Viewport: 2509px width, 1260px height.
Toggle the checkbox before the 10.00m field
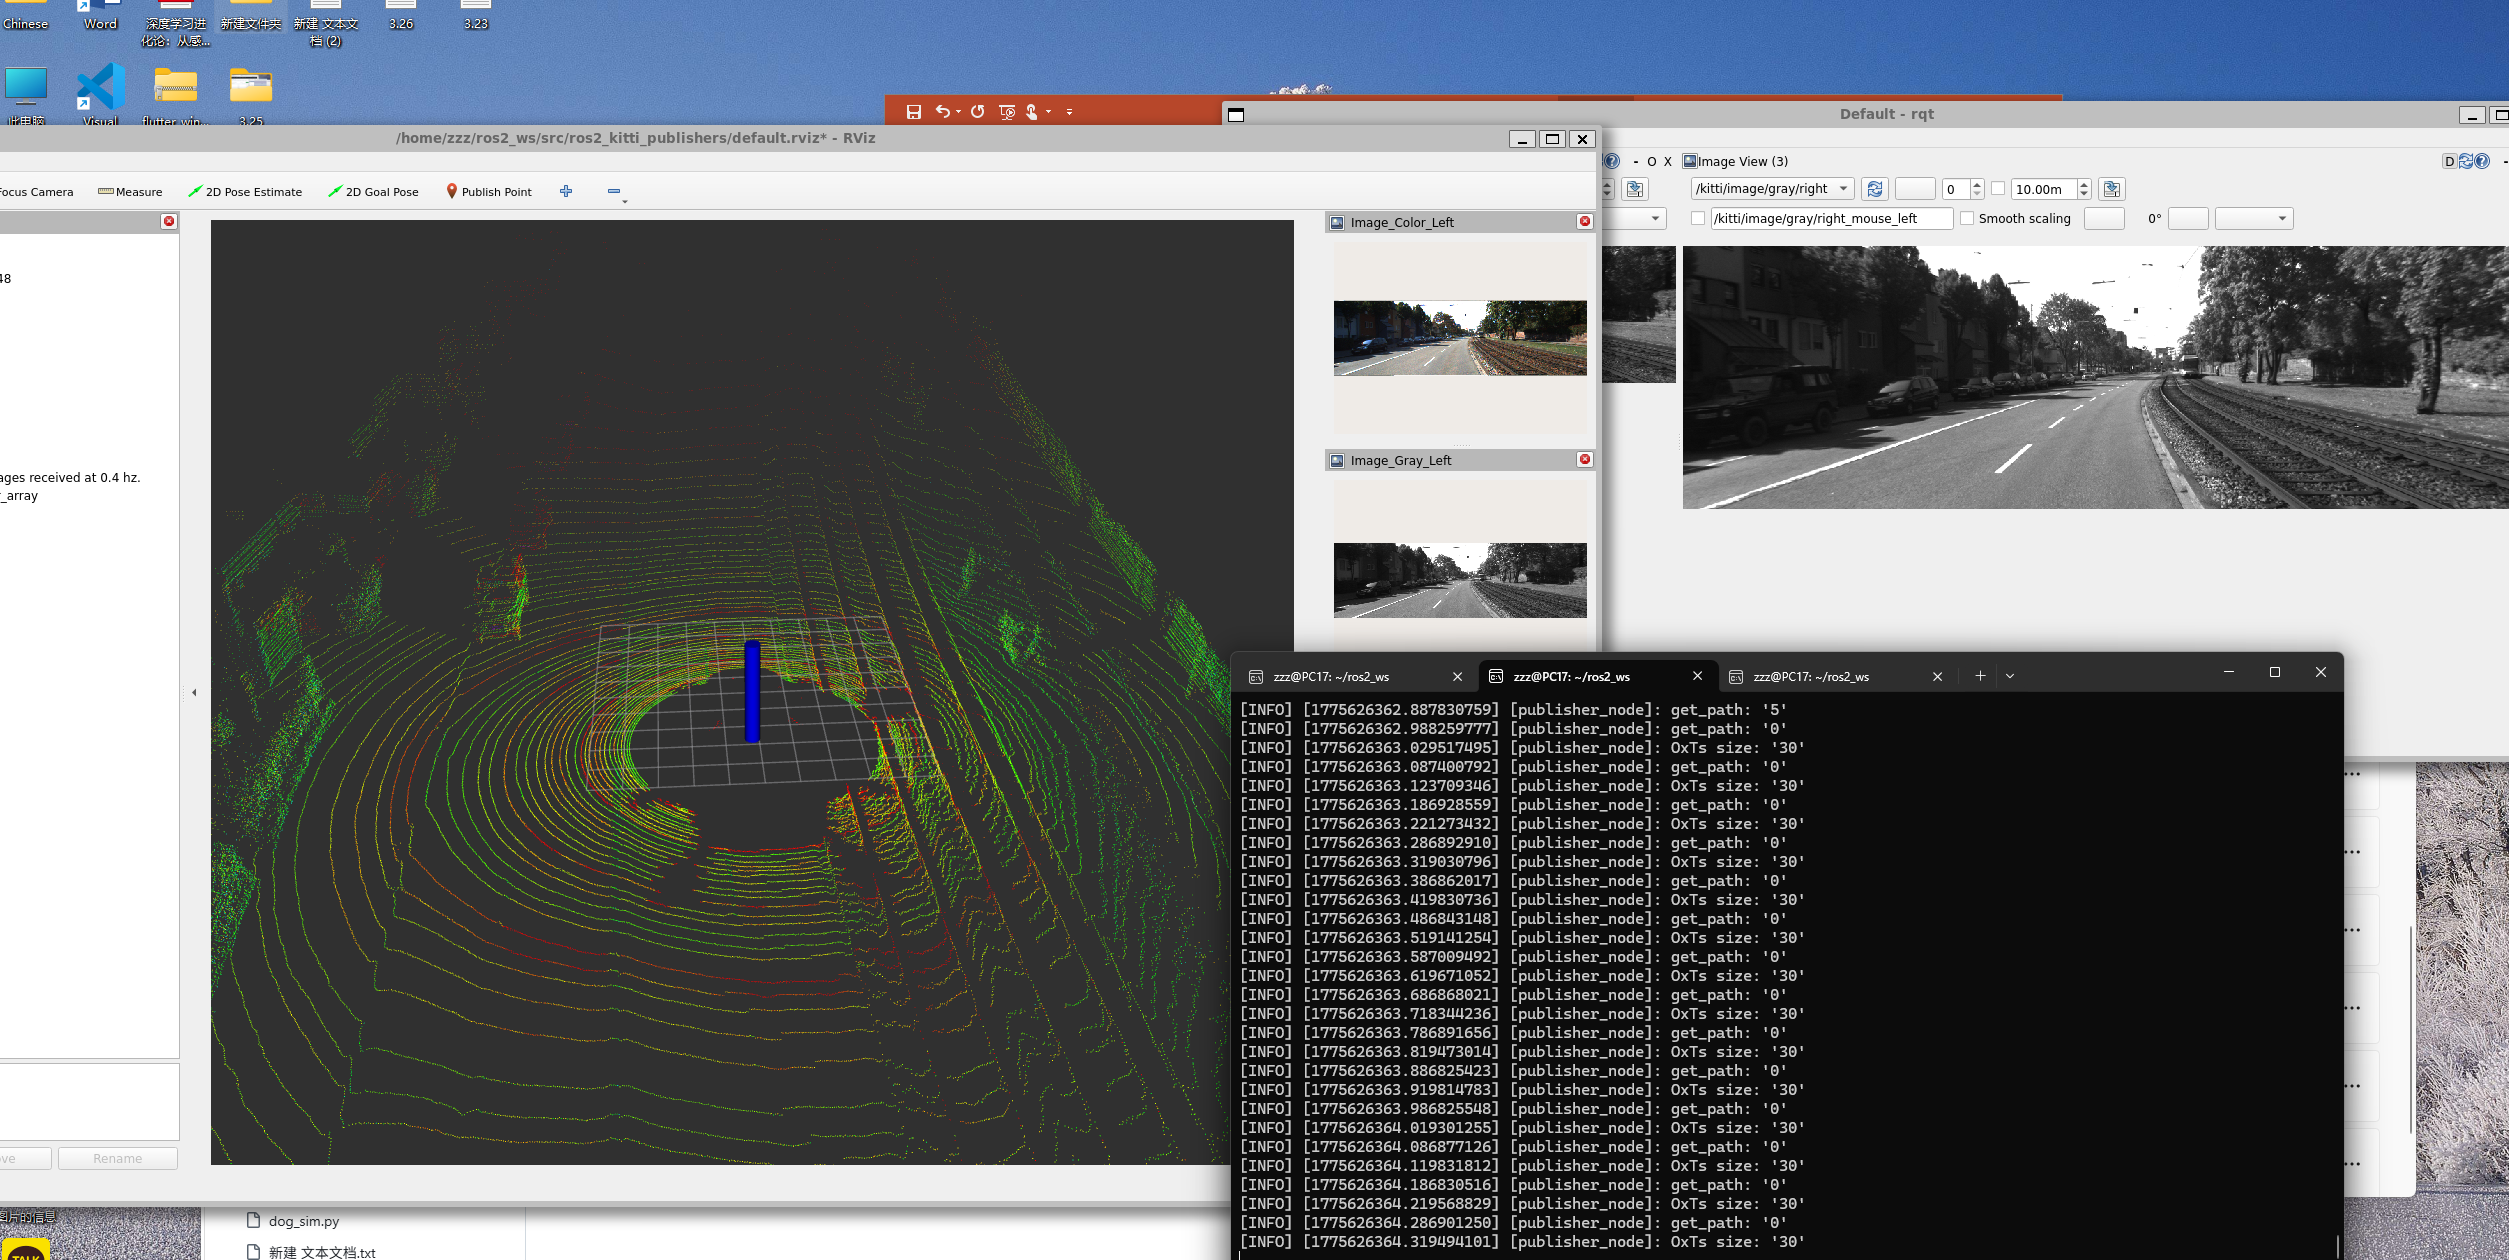pos(1998,188)
